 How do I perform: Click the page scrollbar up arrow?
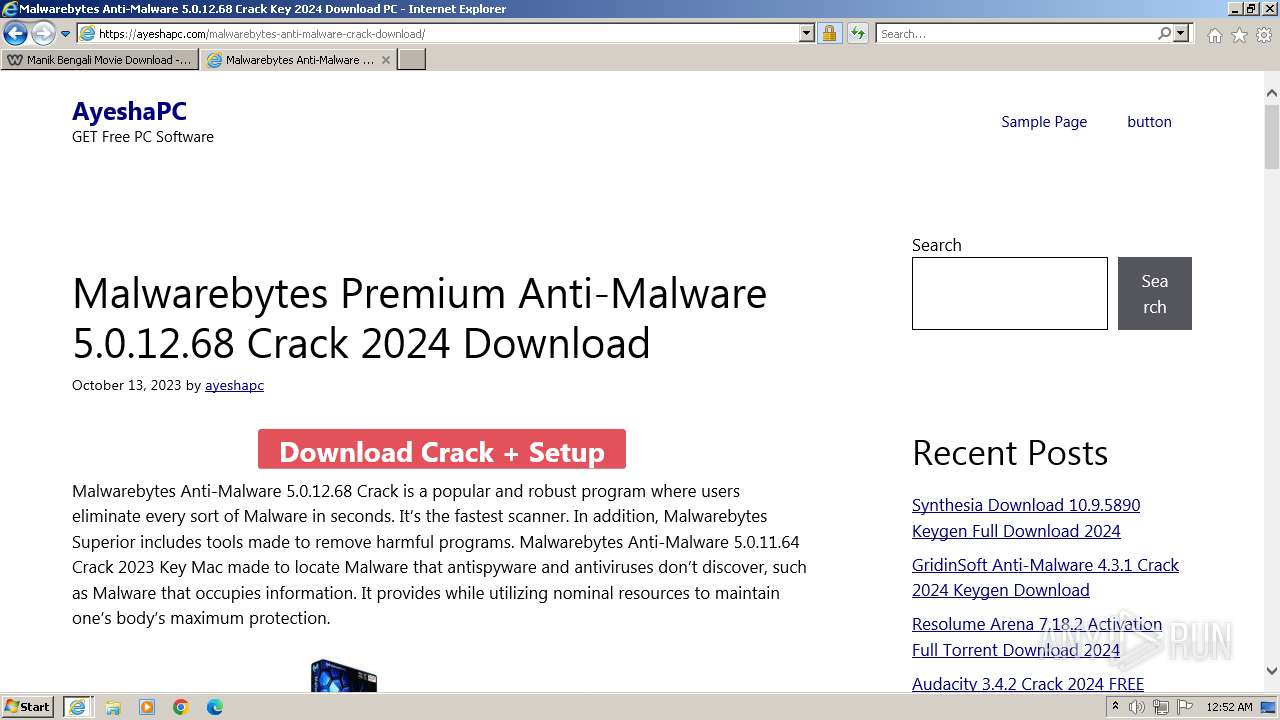(x=1272, y=94)
